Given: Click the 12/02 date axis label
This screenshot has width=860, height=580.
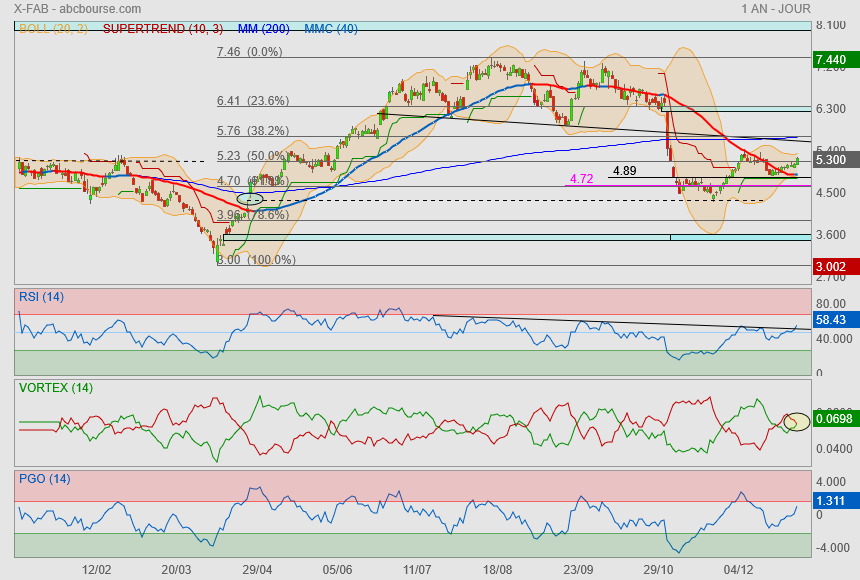Looking at the screenshot, I should point(96,570).
